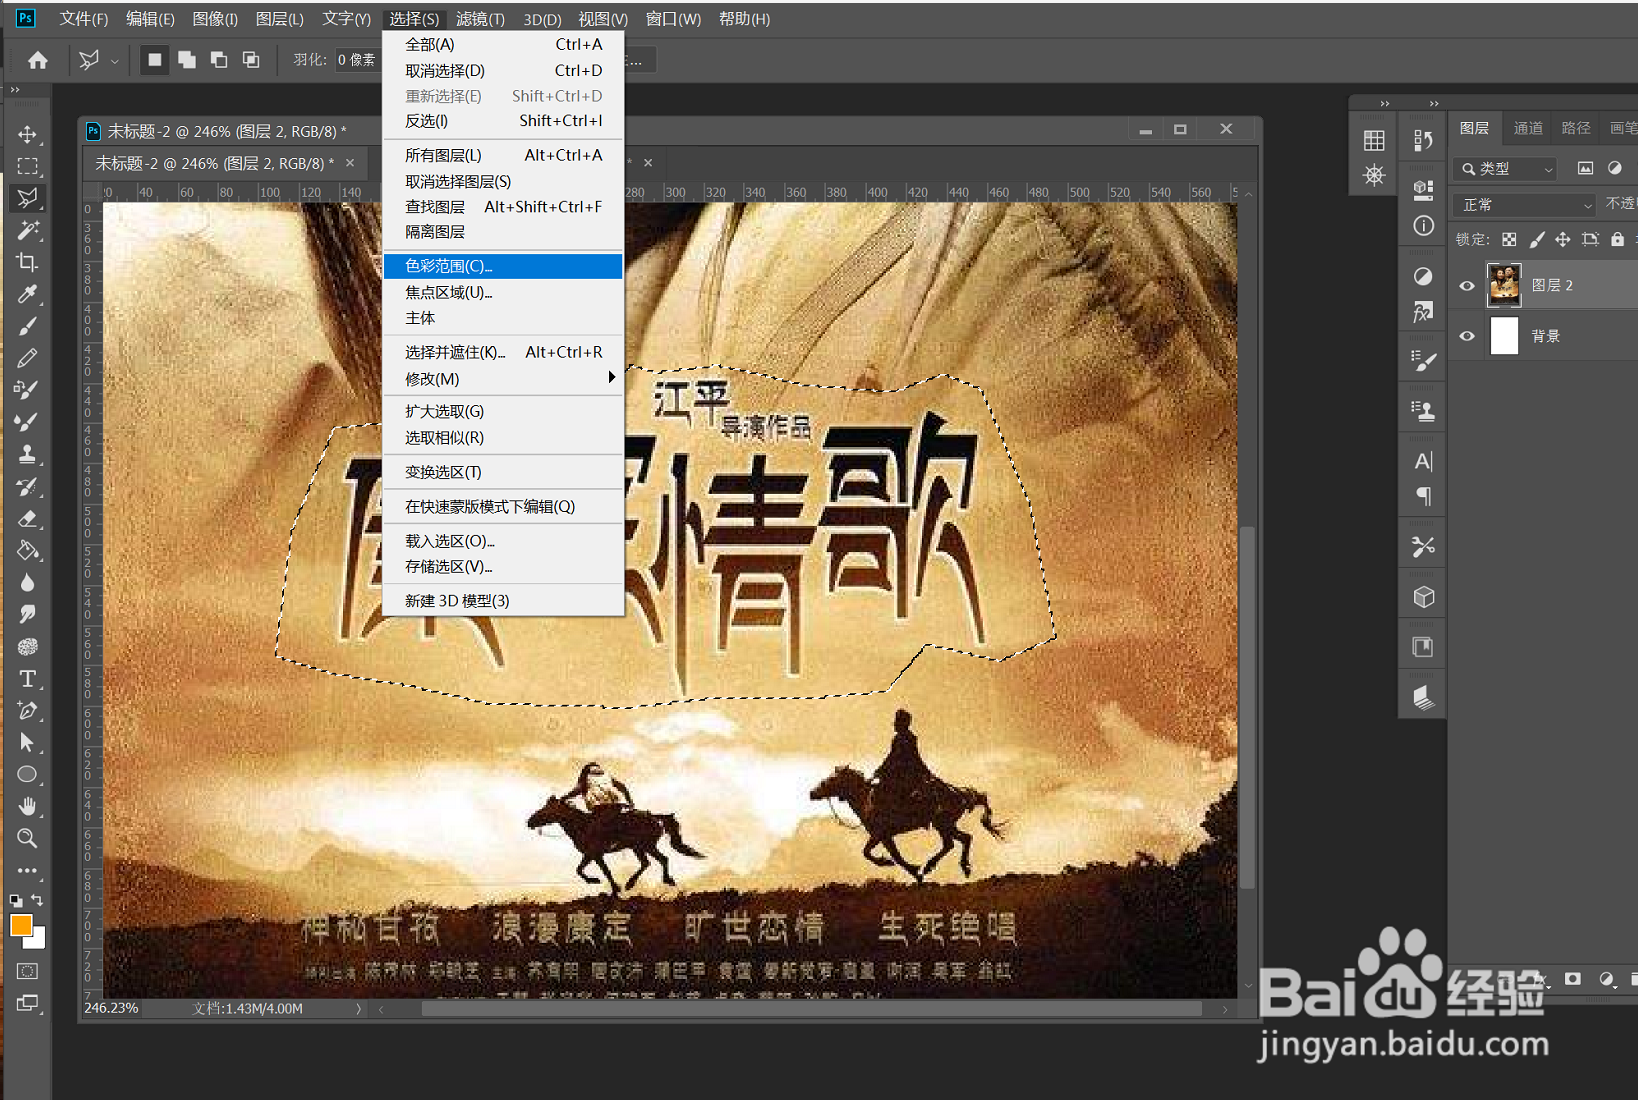Image resolution: width=1638 pixels, height=1100 pixels.
Task: Select the Move tool
Action: (x=28, y=135)
